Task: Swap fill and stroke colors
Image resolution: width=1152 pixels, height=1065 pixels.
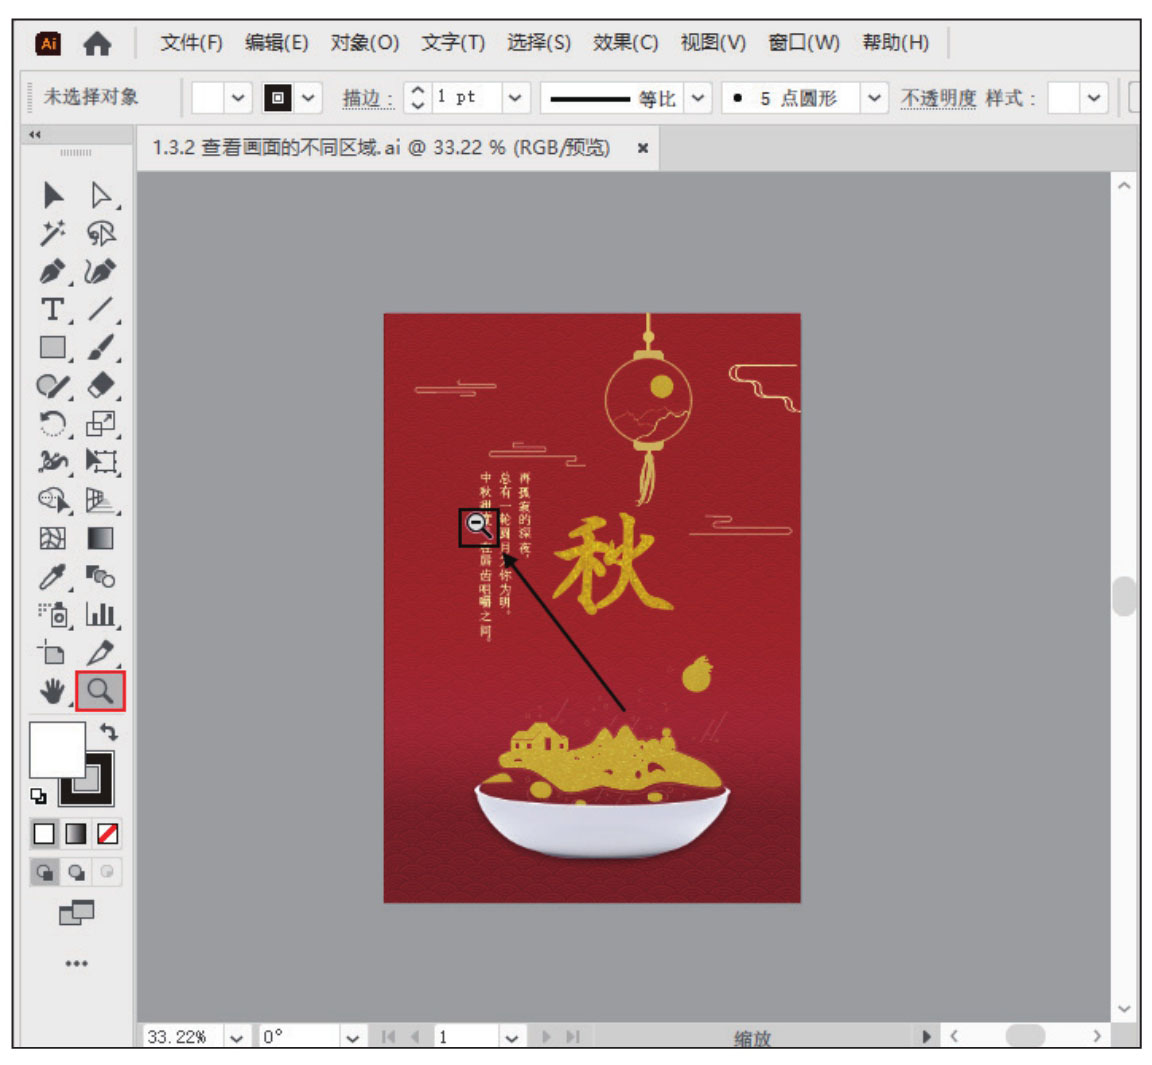Action: click(x=108, y=732)
